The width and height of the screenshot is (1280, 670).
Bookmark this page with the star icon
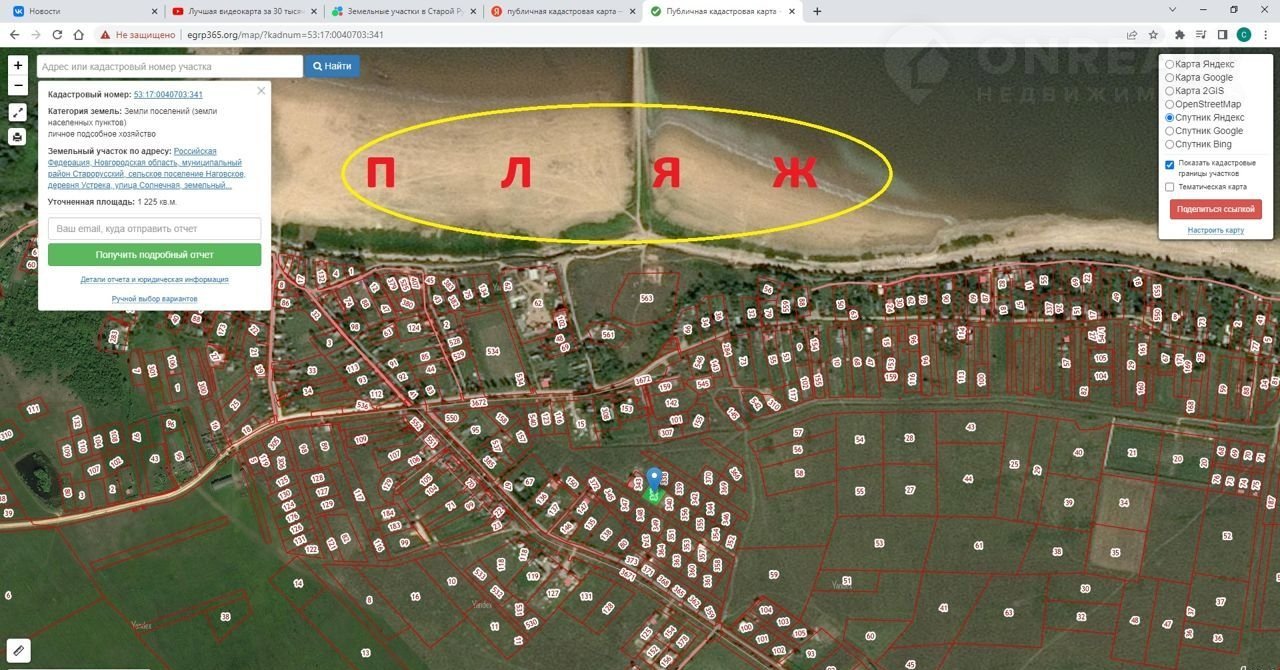1153,34
